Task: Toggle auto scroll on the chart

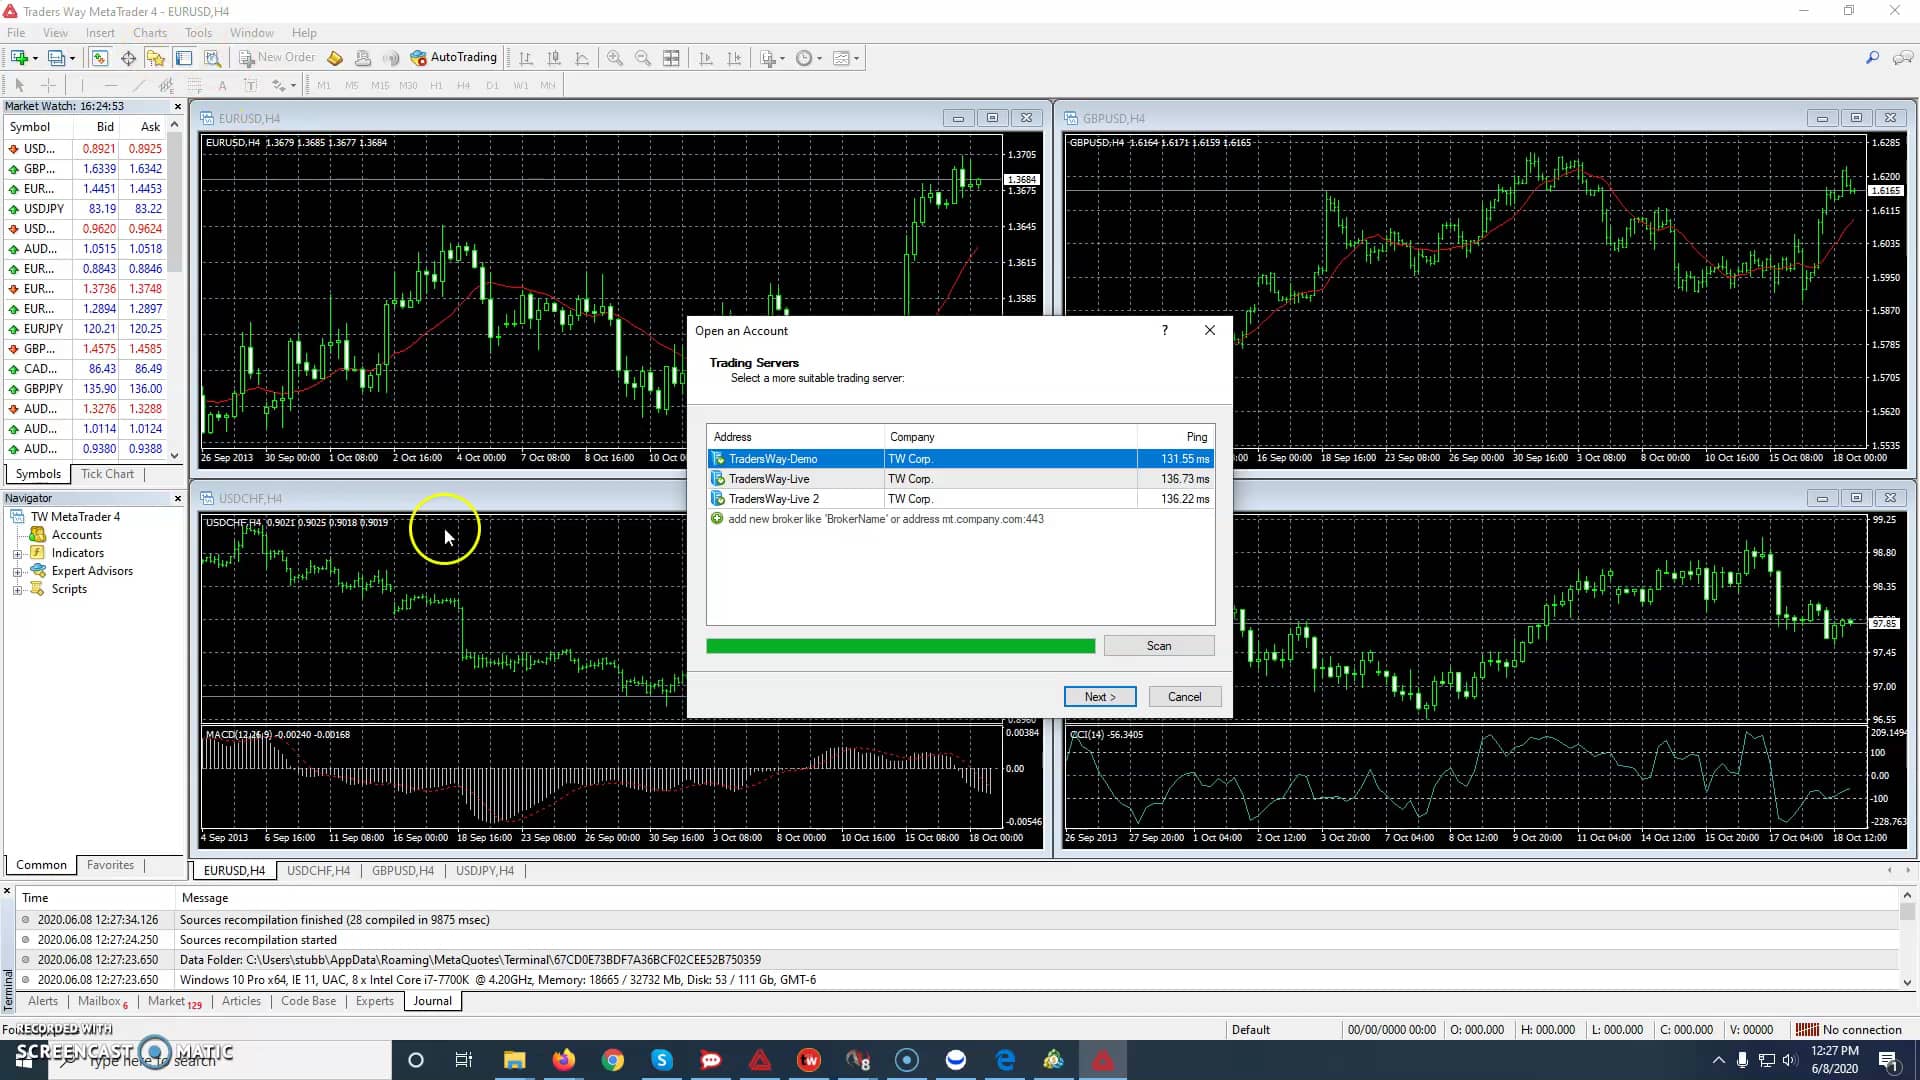Action: click(706, 57)
